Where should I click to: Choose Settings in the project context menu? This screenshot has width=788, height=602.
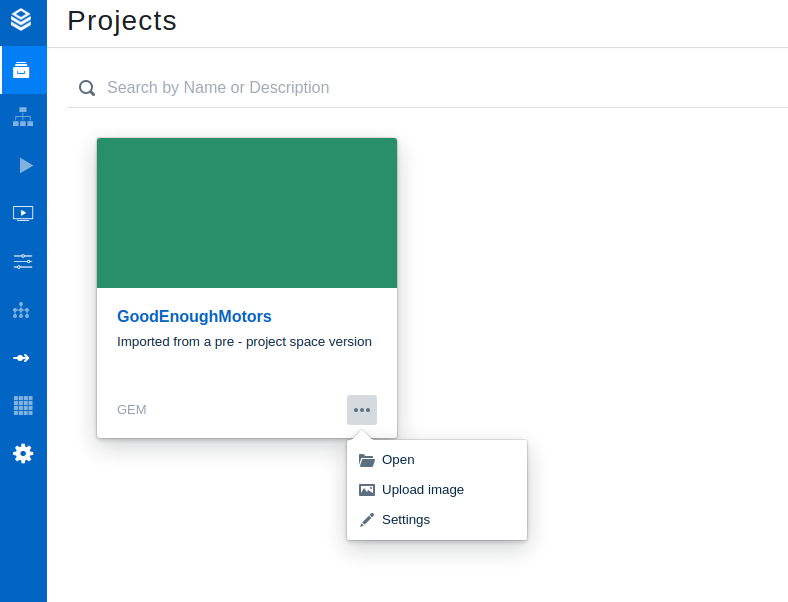pyautogui.click(x=405, y=520)
